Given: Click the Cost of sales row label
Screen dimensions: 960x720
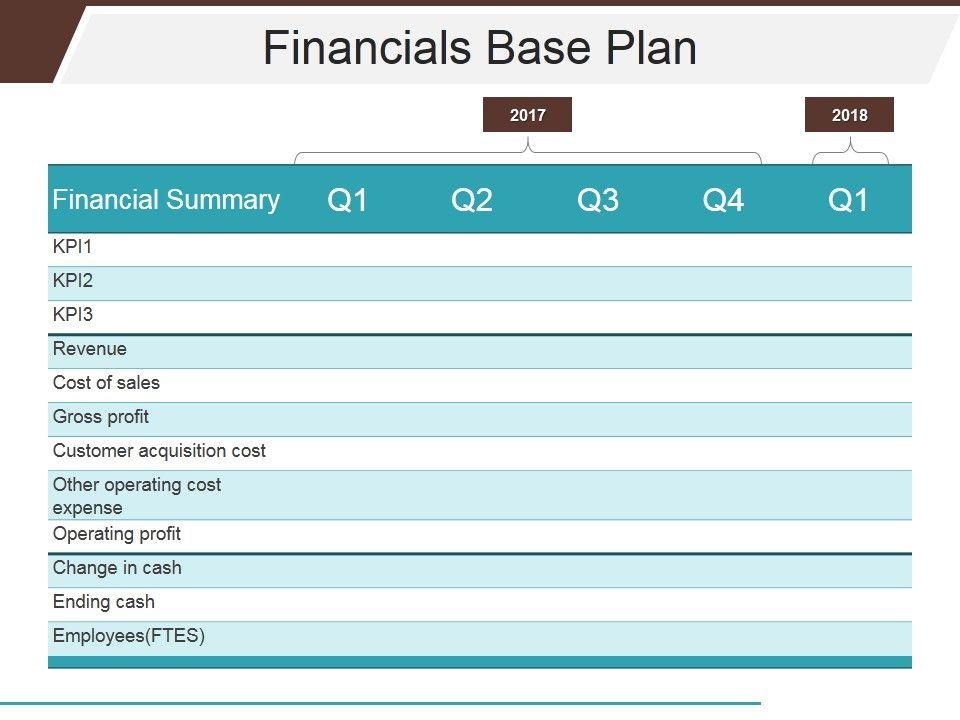Looking at the screenshot, I should coord(106,383).
